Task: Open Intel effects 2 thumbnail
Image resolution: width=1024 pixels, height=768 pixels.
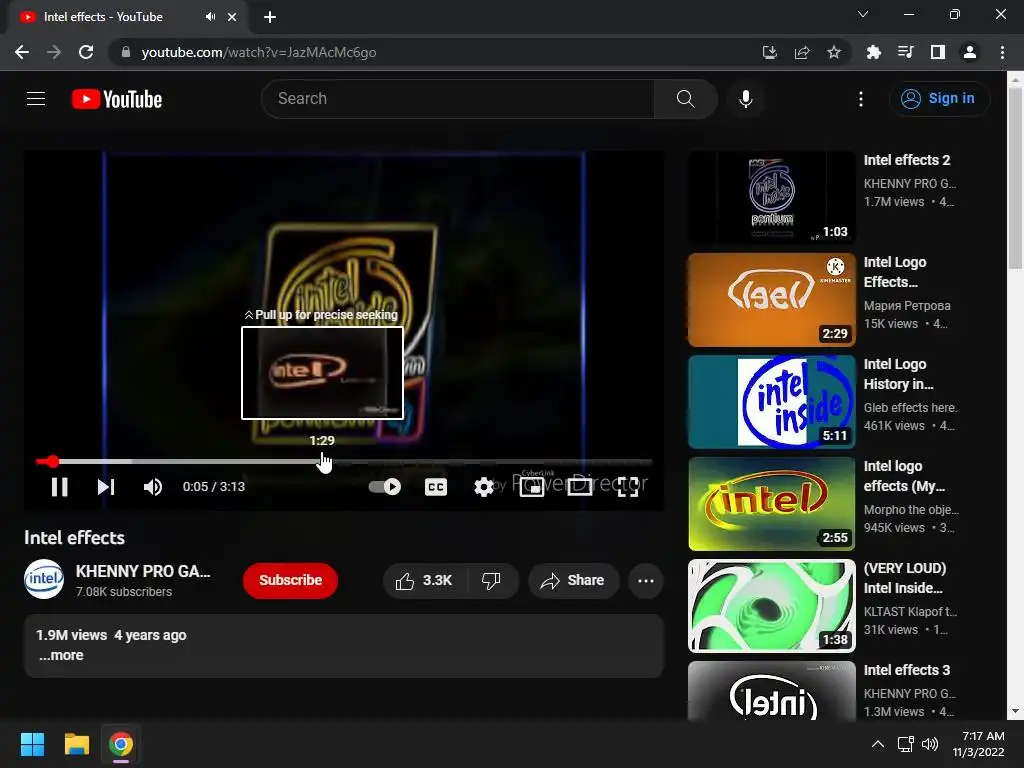Action: pos(772,197)
